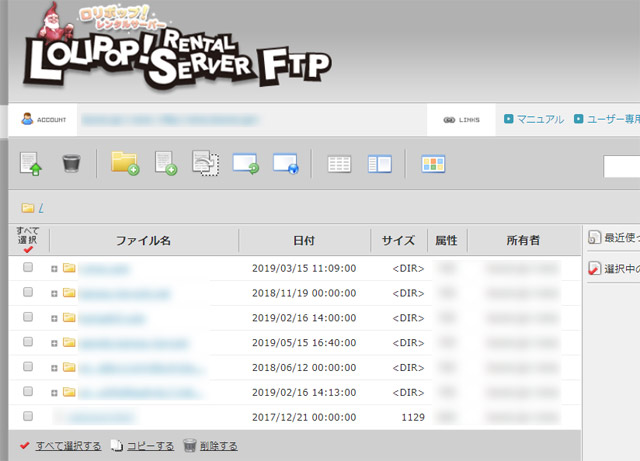Click the upload file icon
The width and height of the screenshot is (640, 461).
coord(31,163)
